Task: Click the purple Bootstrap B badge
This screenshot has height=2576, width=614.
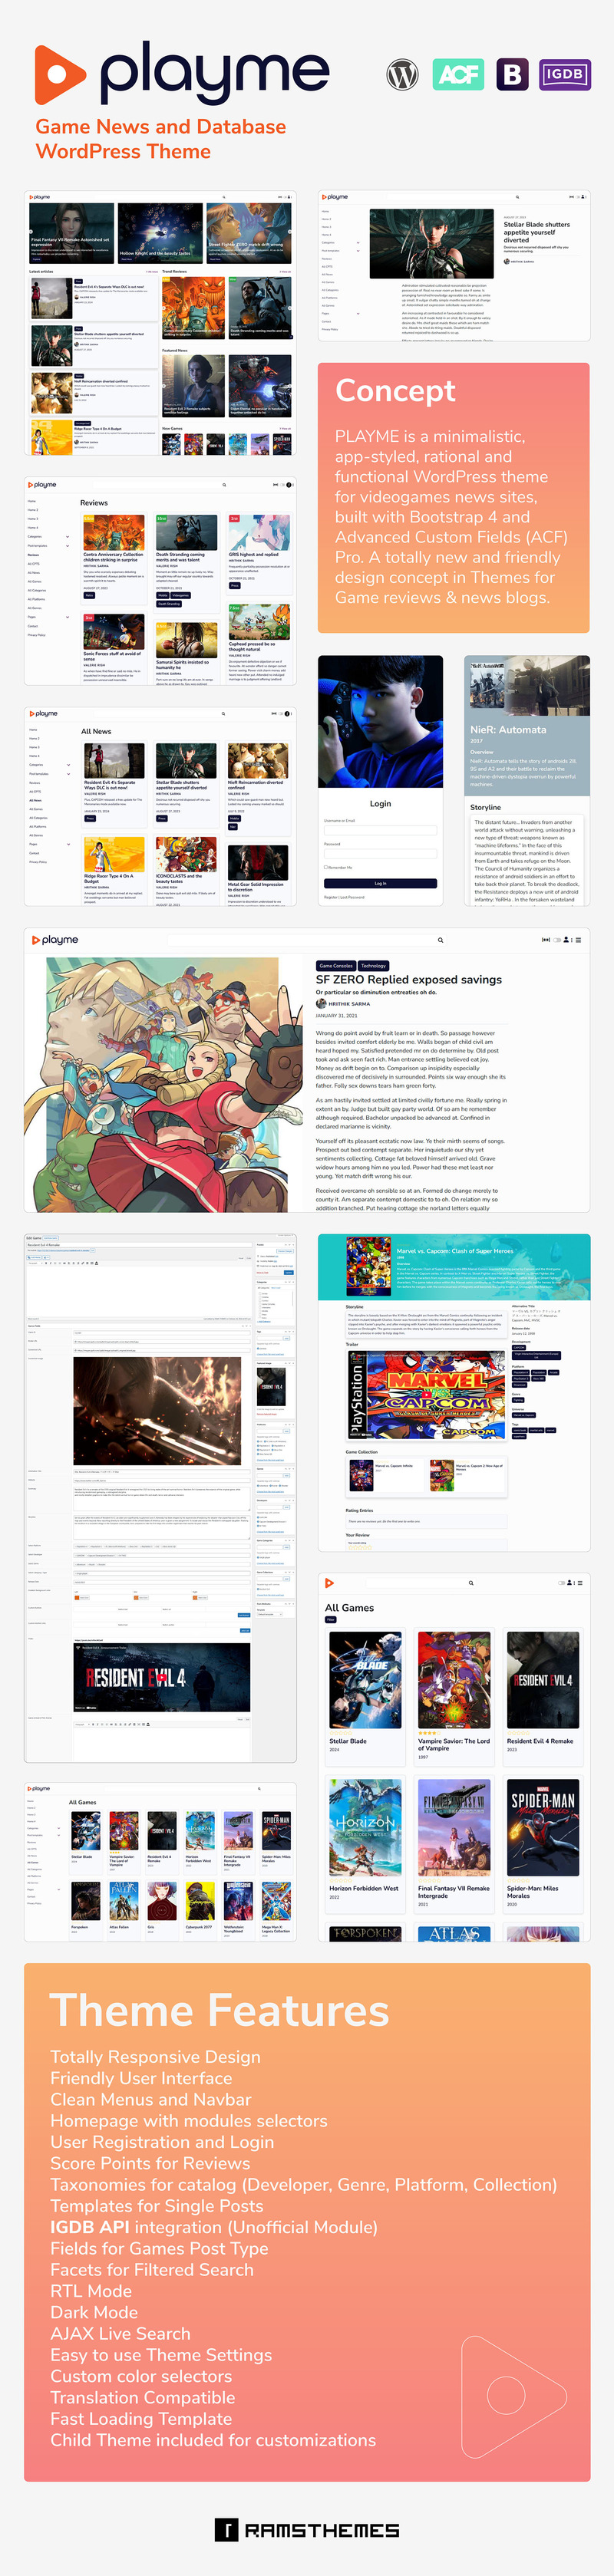Action: point(513,74)
